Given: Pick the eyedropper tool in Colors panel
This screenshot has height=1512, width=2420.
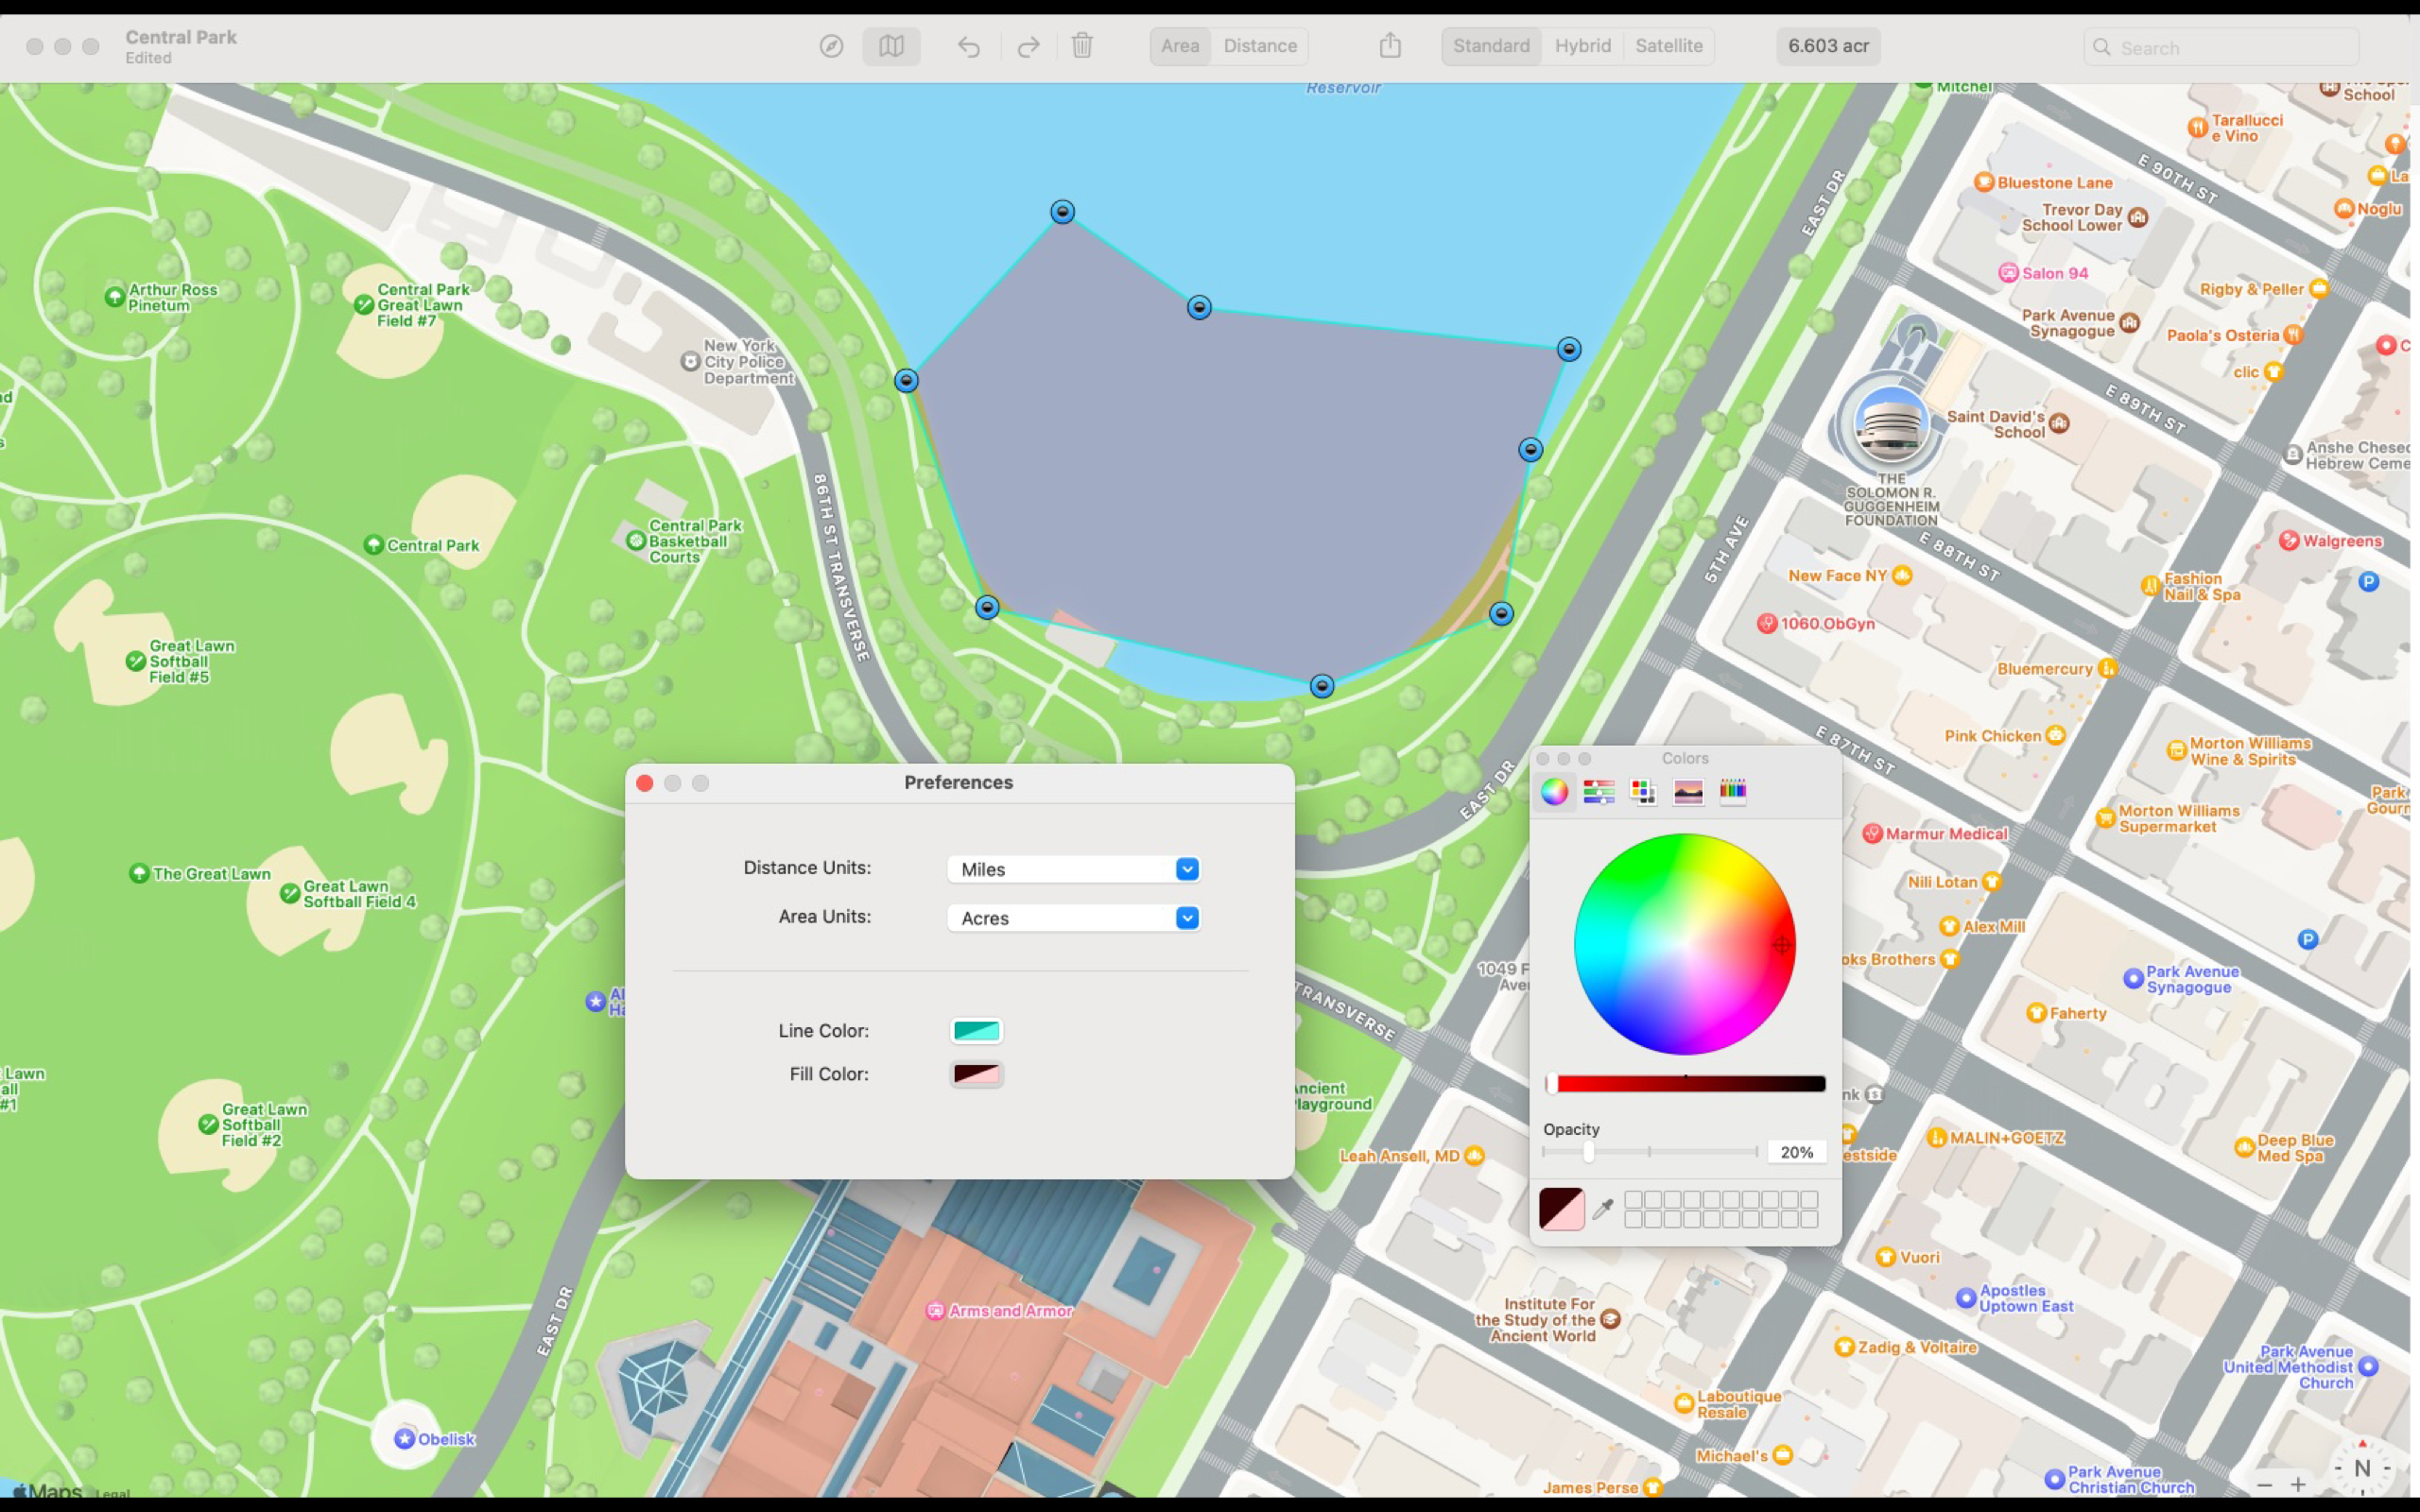Looking at the screenshot, I should (x=1603, y=1209).
